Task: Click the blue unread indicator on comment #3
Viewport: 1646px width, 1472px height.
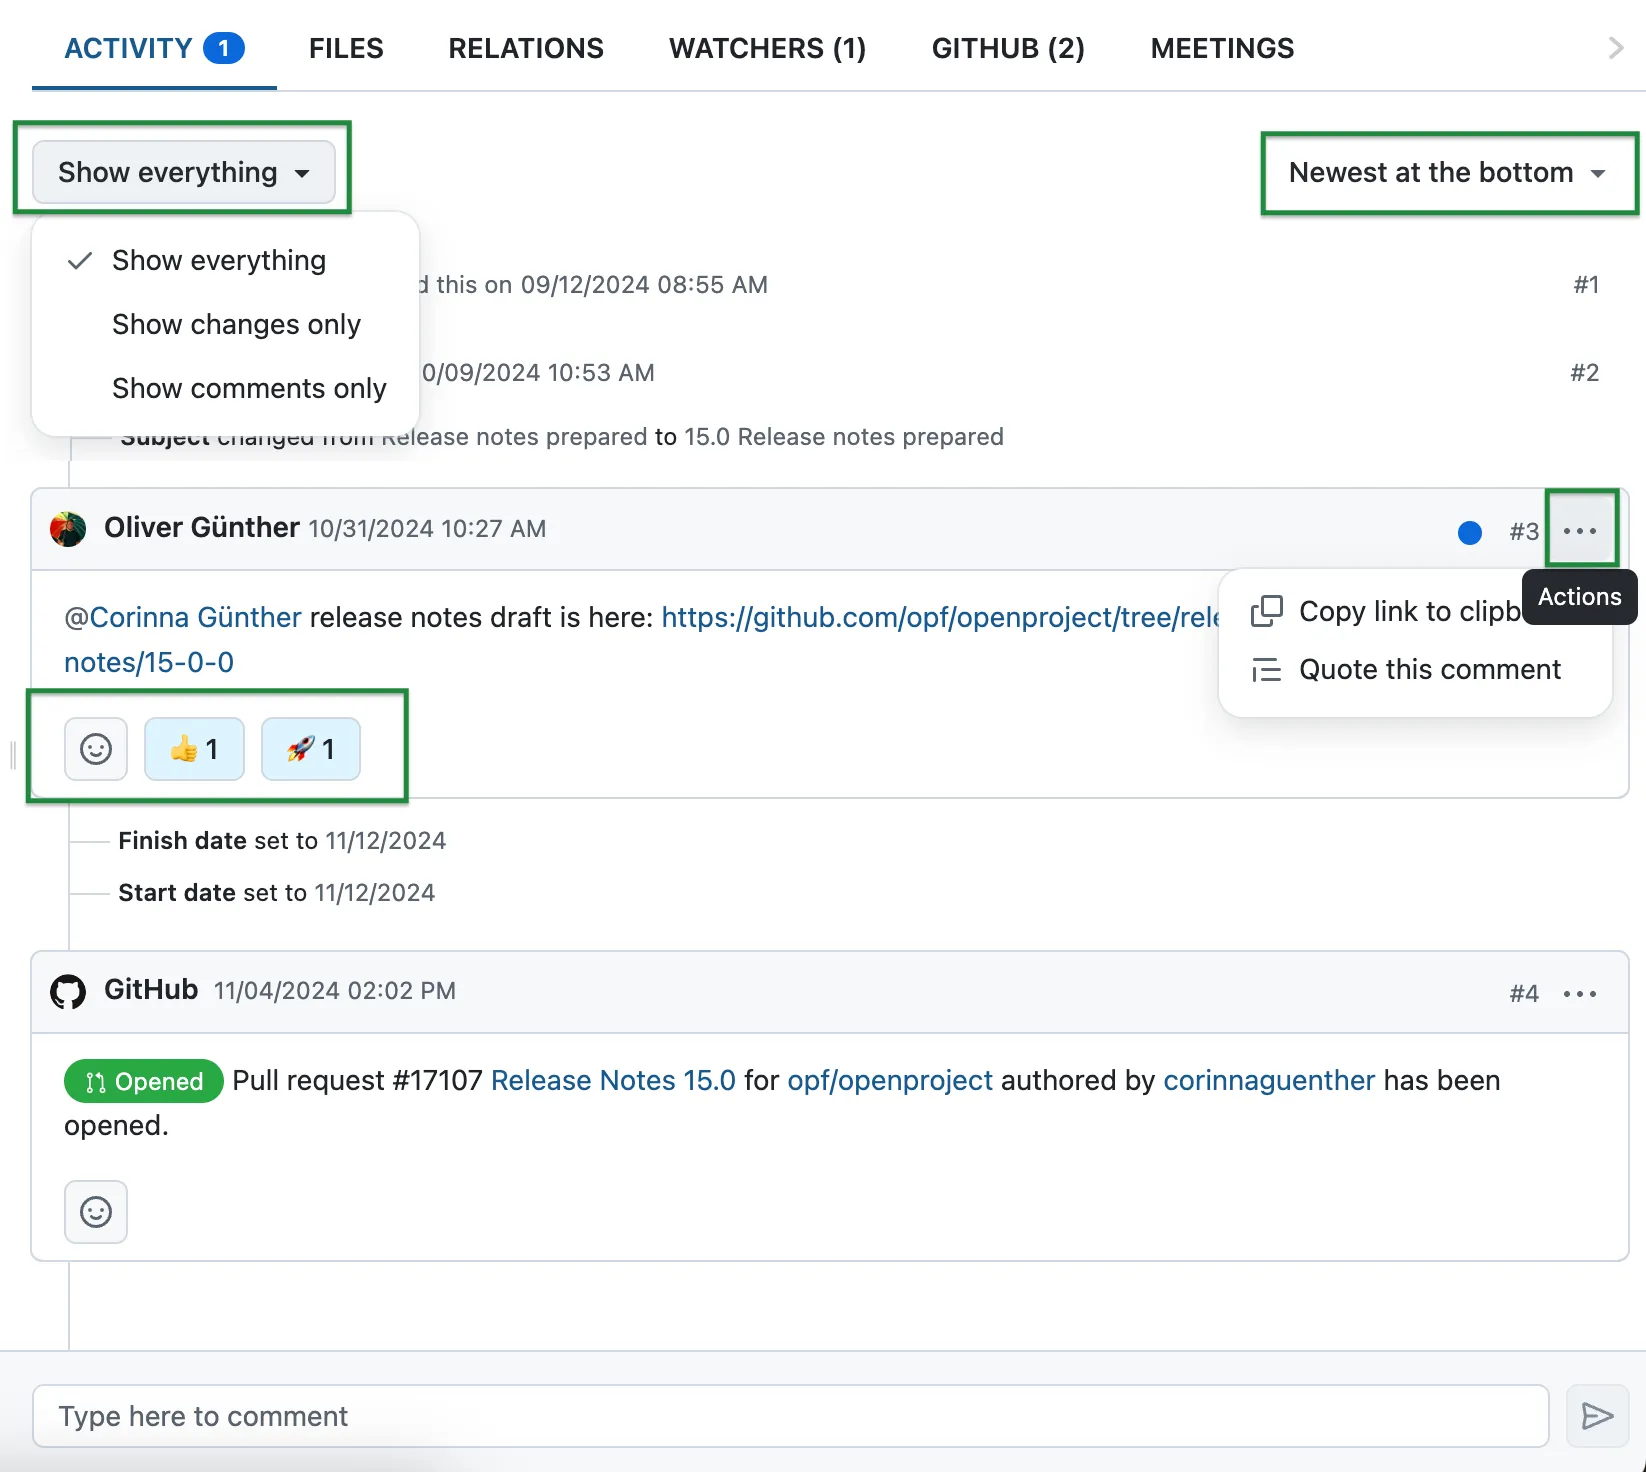Action: 1469,533
